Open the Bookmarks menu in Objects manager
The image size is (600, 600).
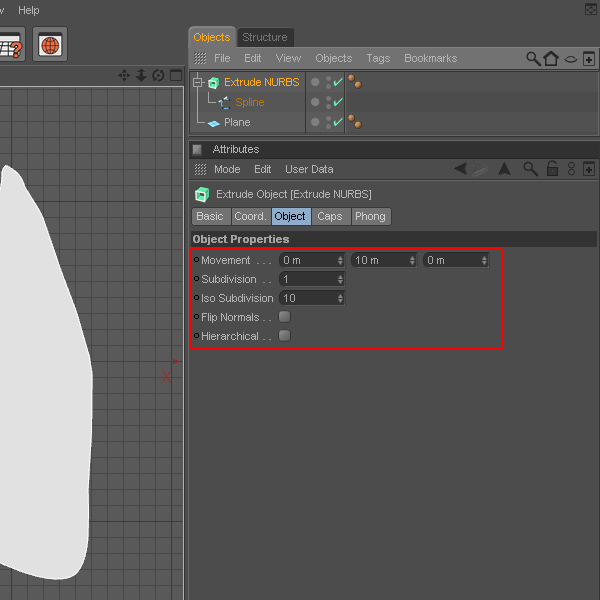431,59
